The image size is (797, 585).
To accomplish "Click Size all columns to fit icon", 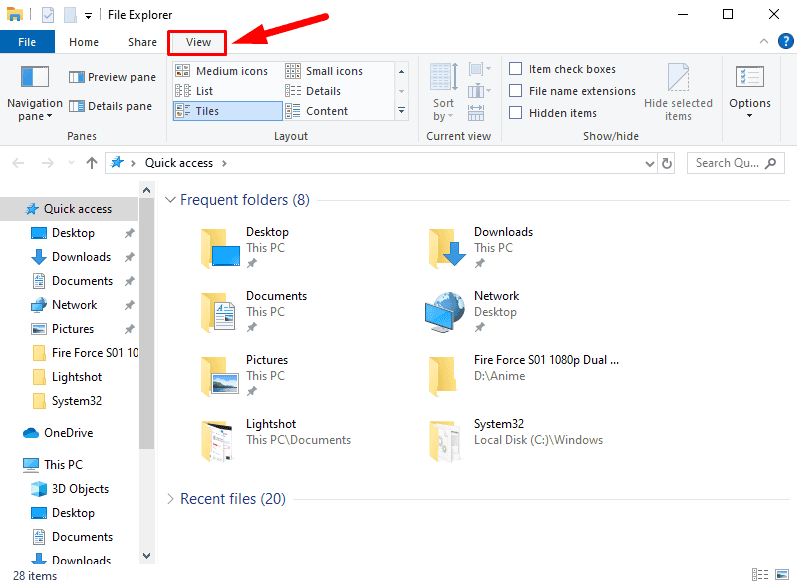I will [x=476, y=113].
